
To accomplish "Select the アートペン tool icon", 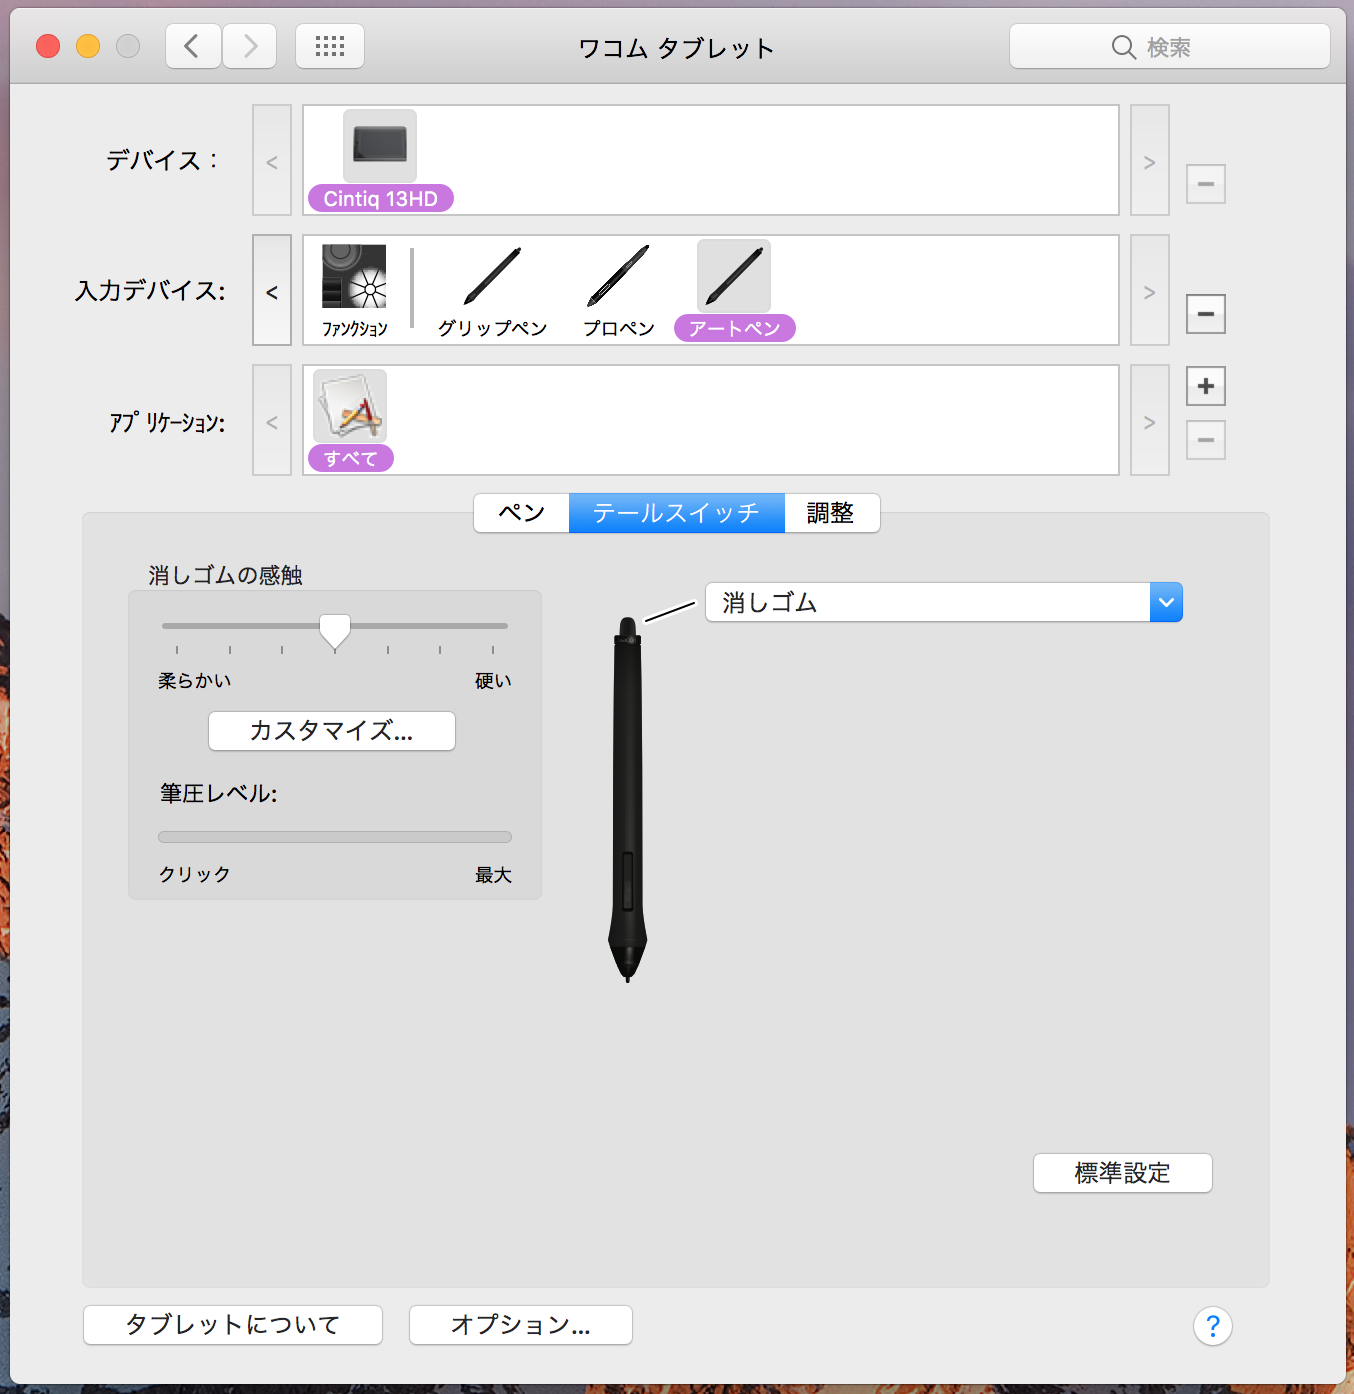I will (734, 276).
